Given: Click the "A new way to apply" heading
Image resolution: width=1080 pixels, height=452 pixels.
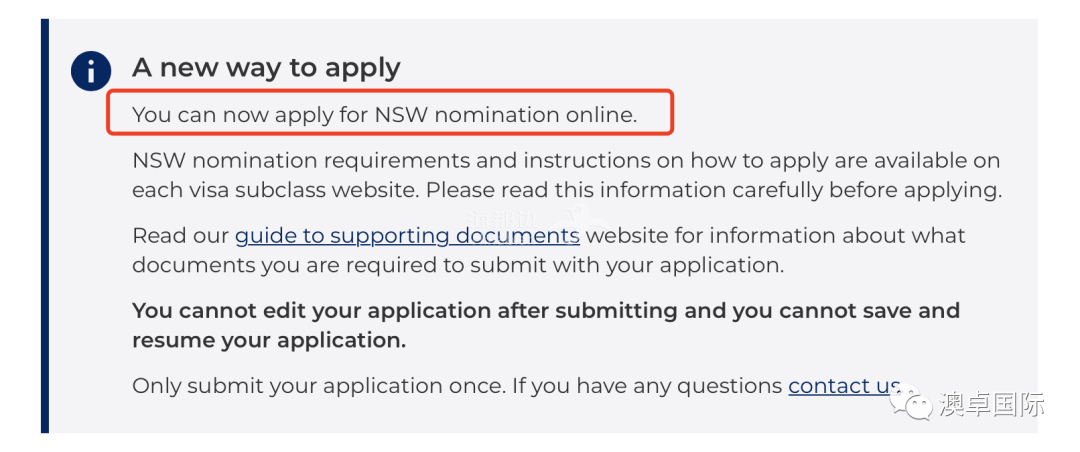Looking at the screenshot, I should click(266, 68).
